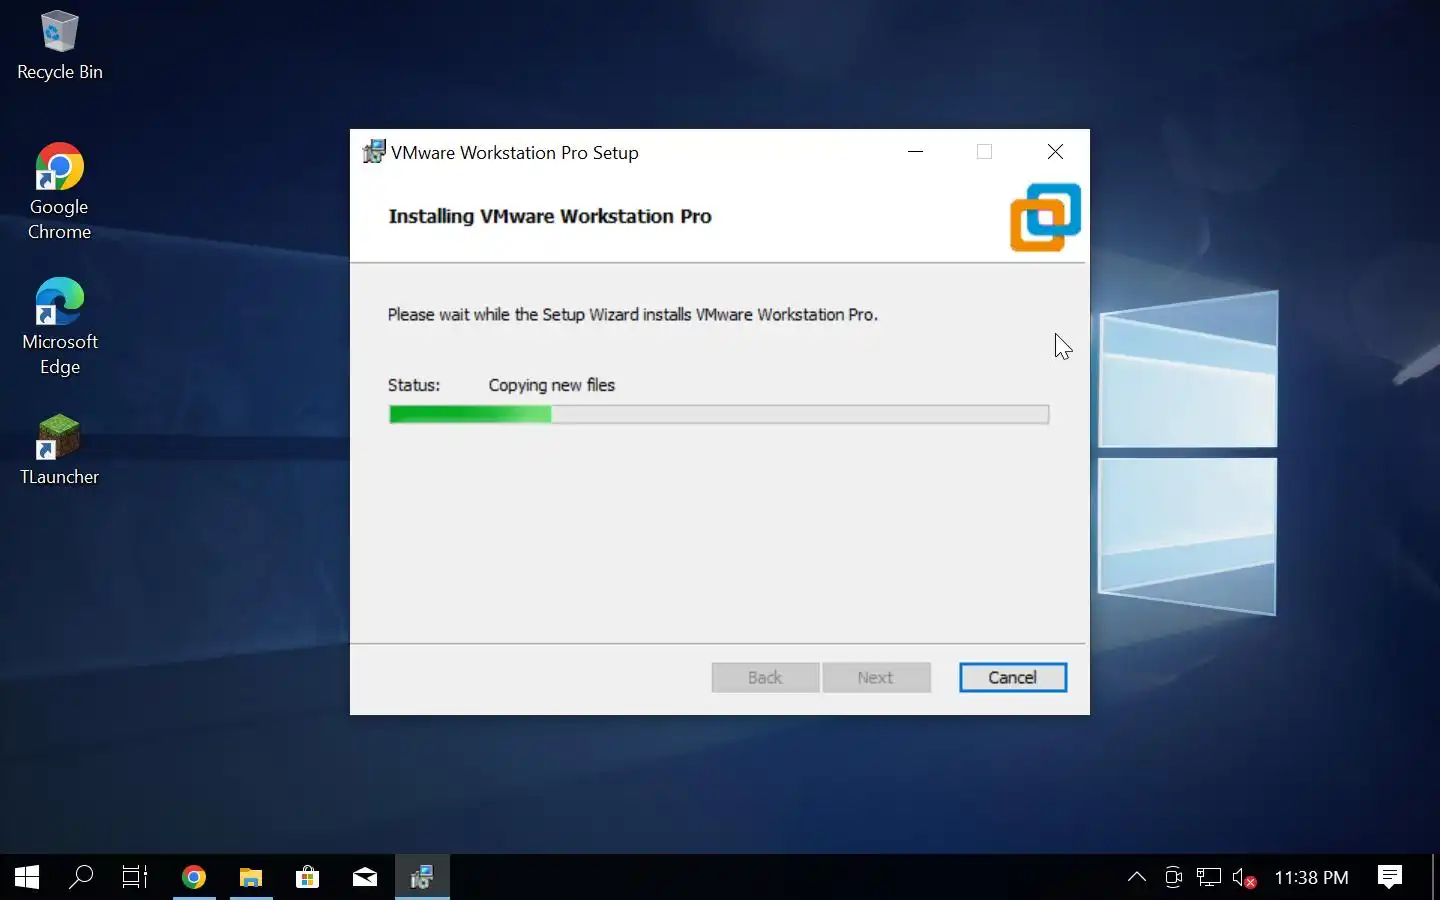Viewport: 1440px width, 900px height.
Task: Select the Microsoft Edge desktop shortcut
Action: [x=59, y=327]
